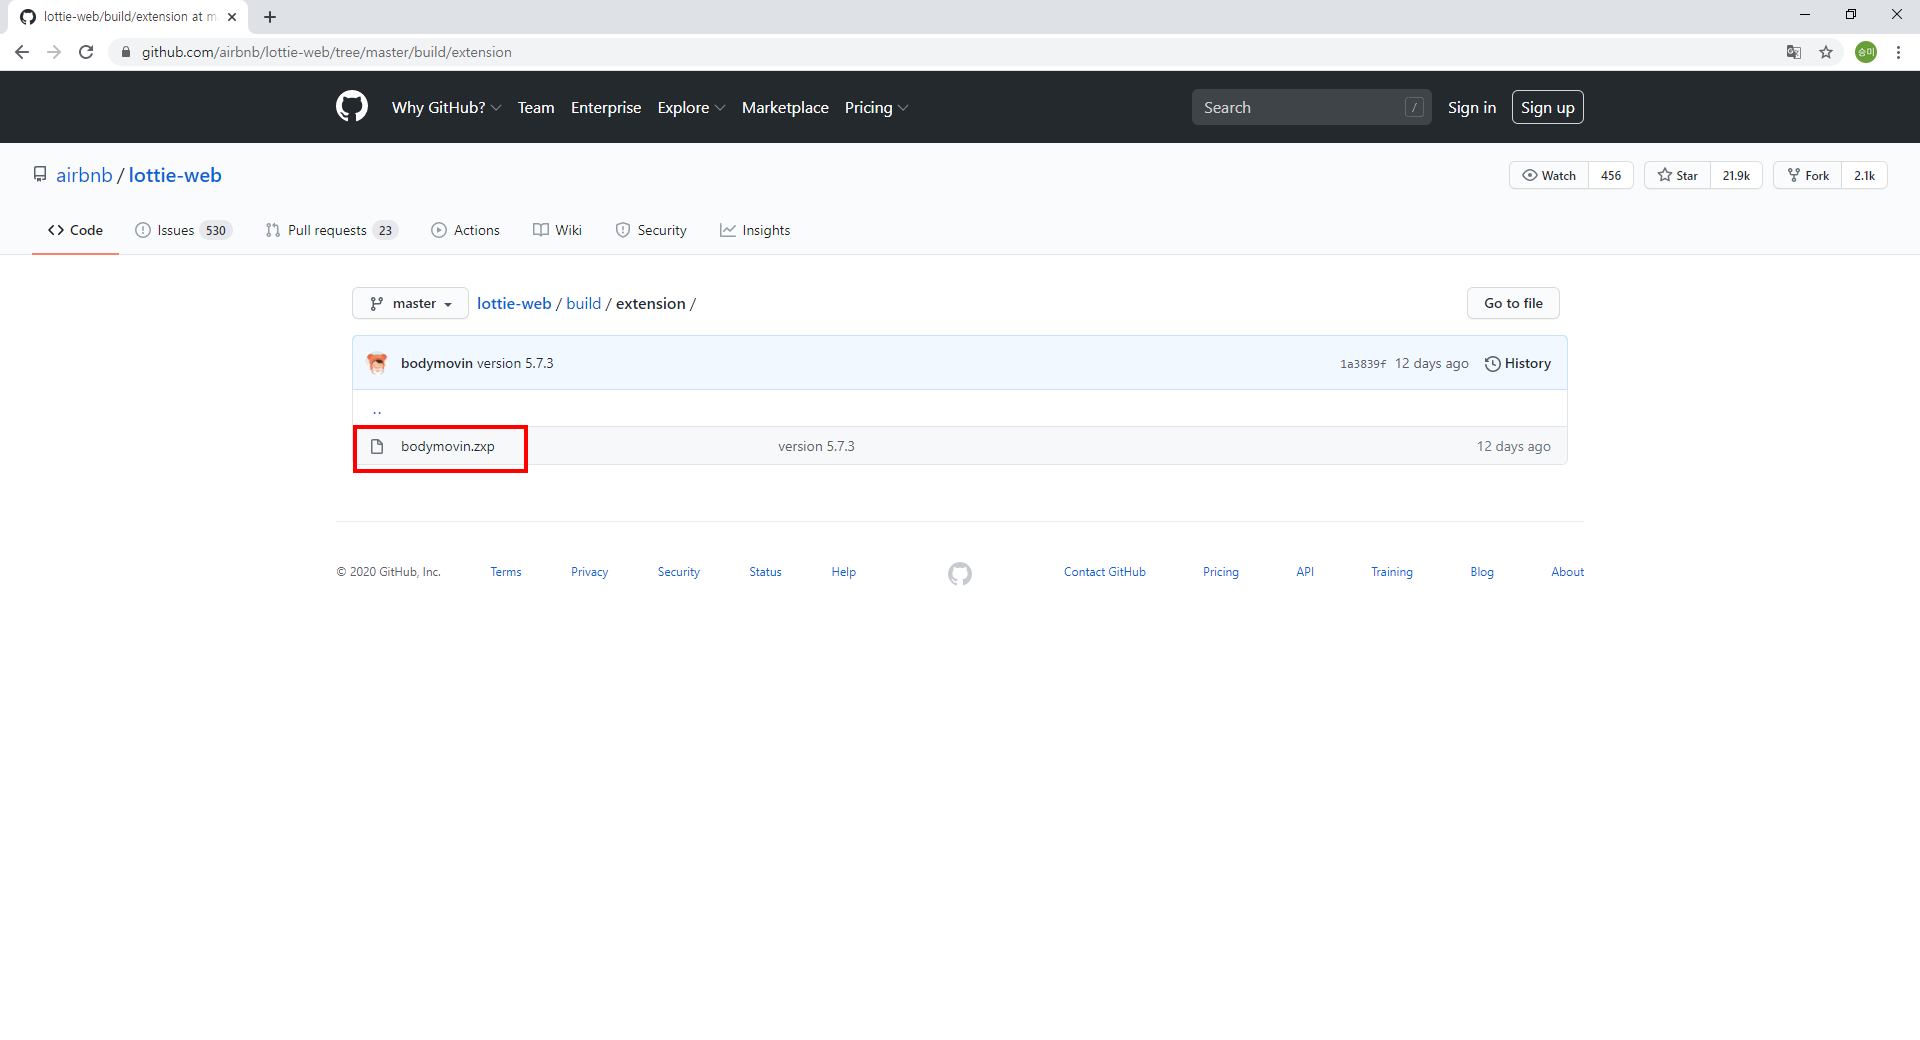Open the footer Terms link
The image size is (1920, 1040).
pyautogui.click(x=506, y=572)
